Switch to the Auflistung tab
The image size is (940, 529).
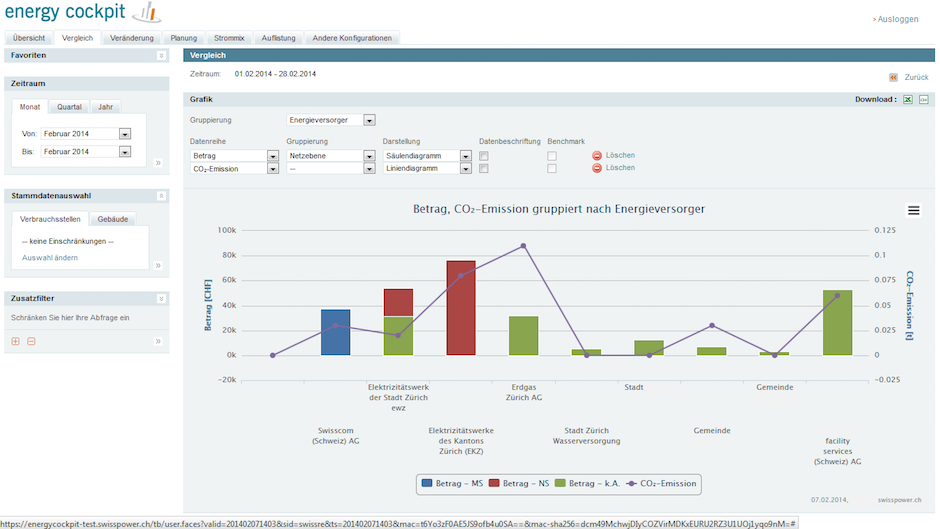click(x=278, y=38)
